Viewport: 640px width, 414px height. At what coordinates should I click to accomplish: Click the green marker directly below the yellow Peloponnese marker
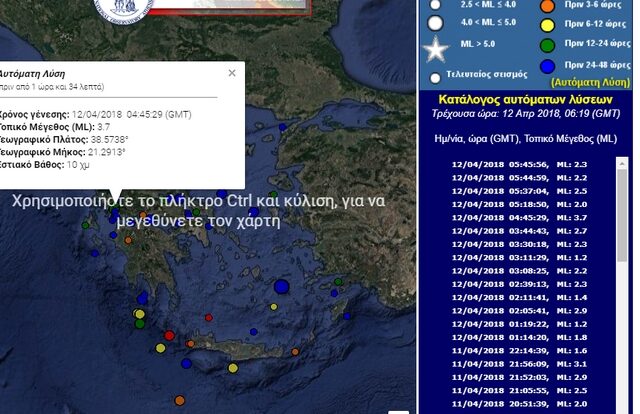(x=140, y=324)
